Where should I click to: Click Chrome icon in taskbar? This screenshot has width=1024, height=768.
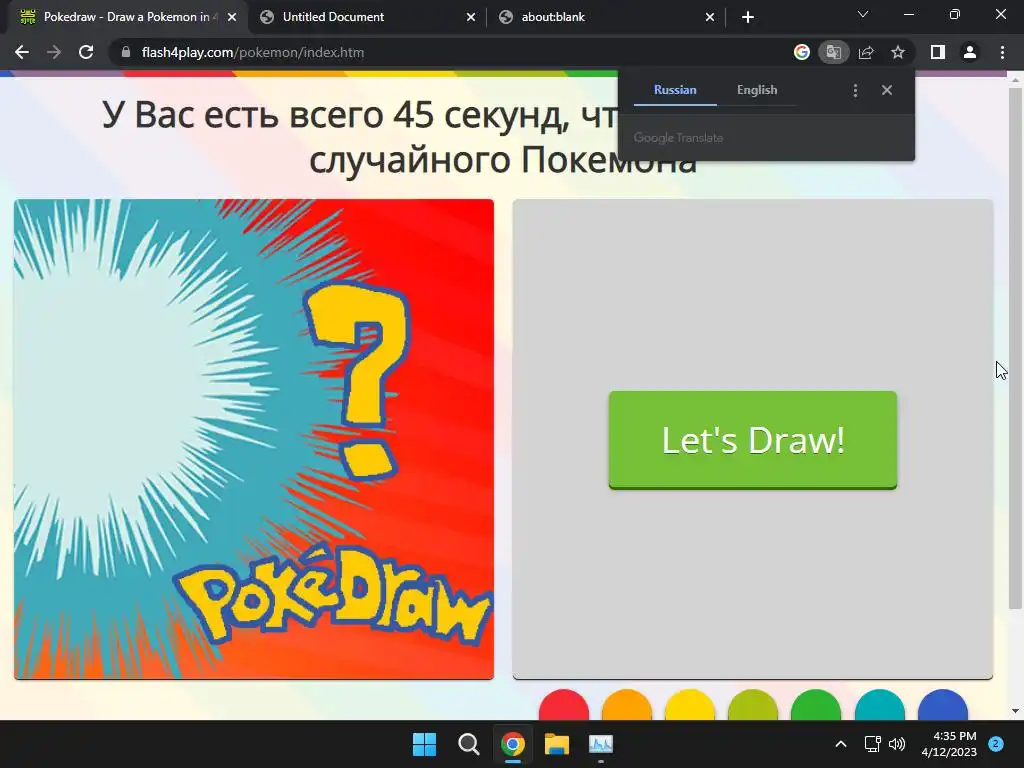(513, 744)
